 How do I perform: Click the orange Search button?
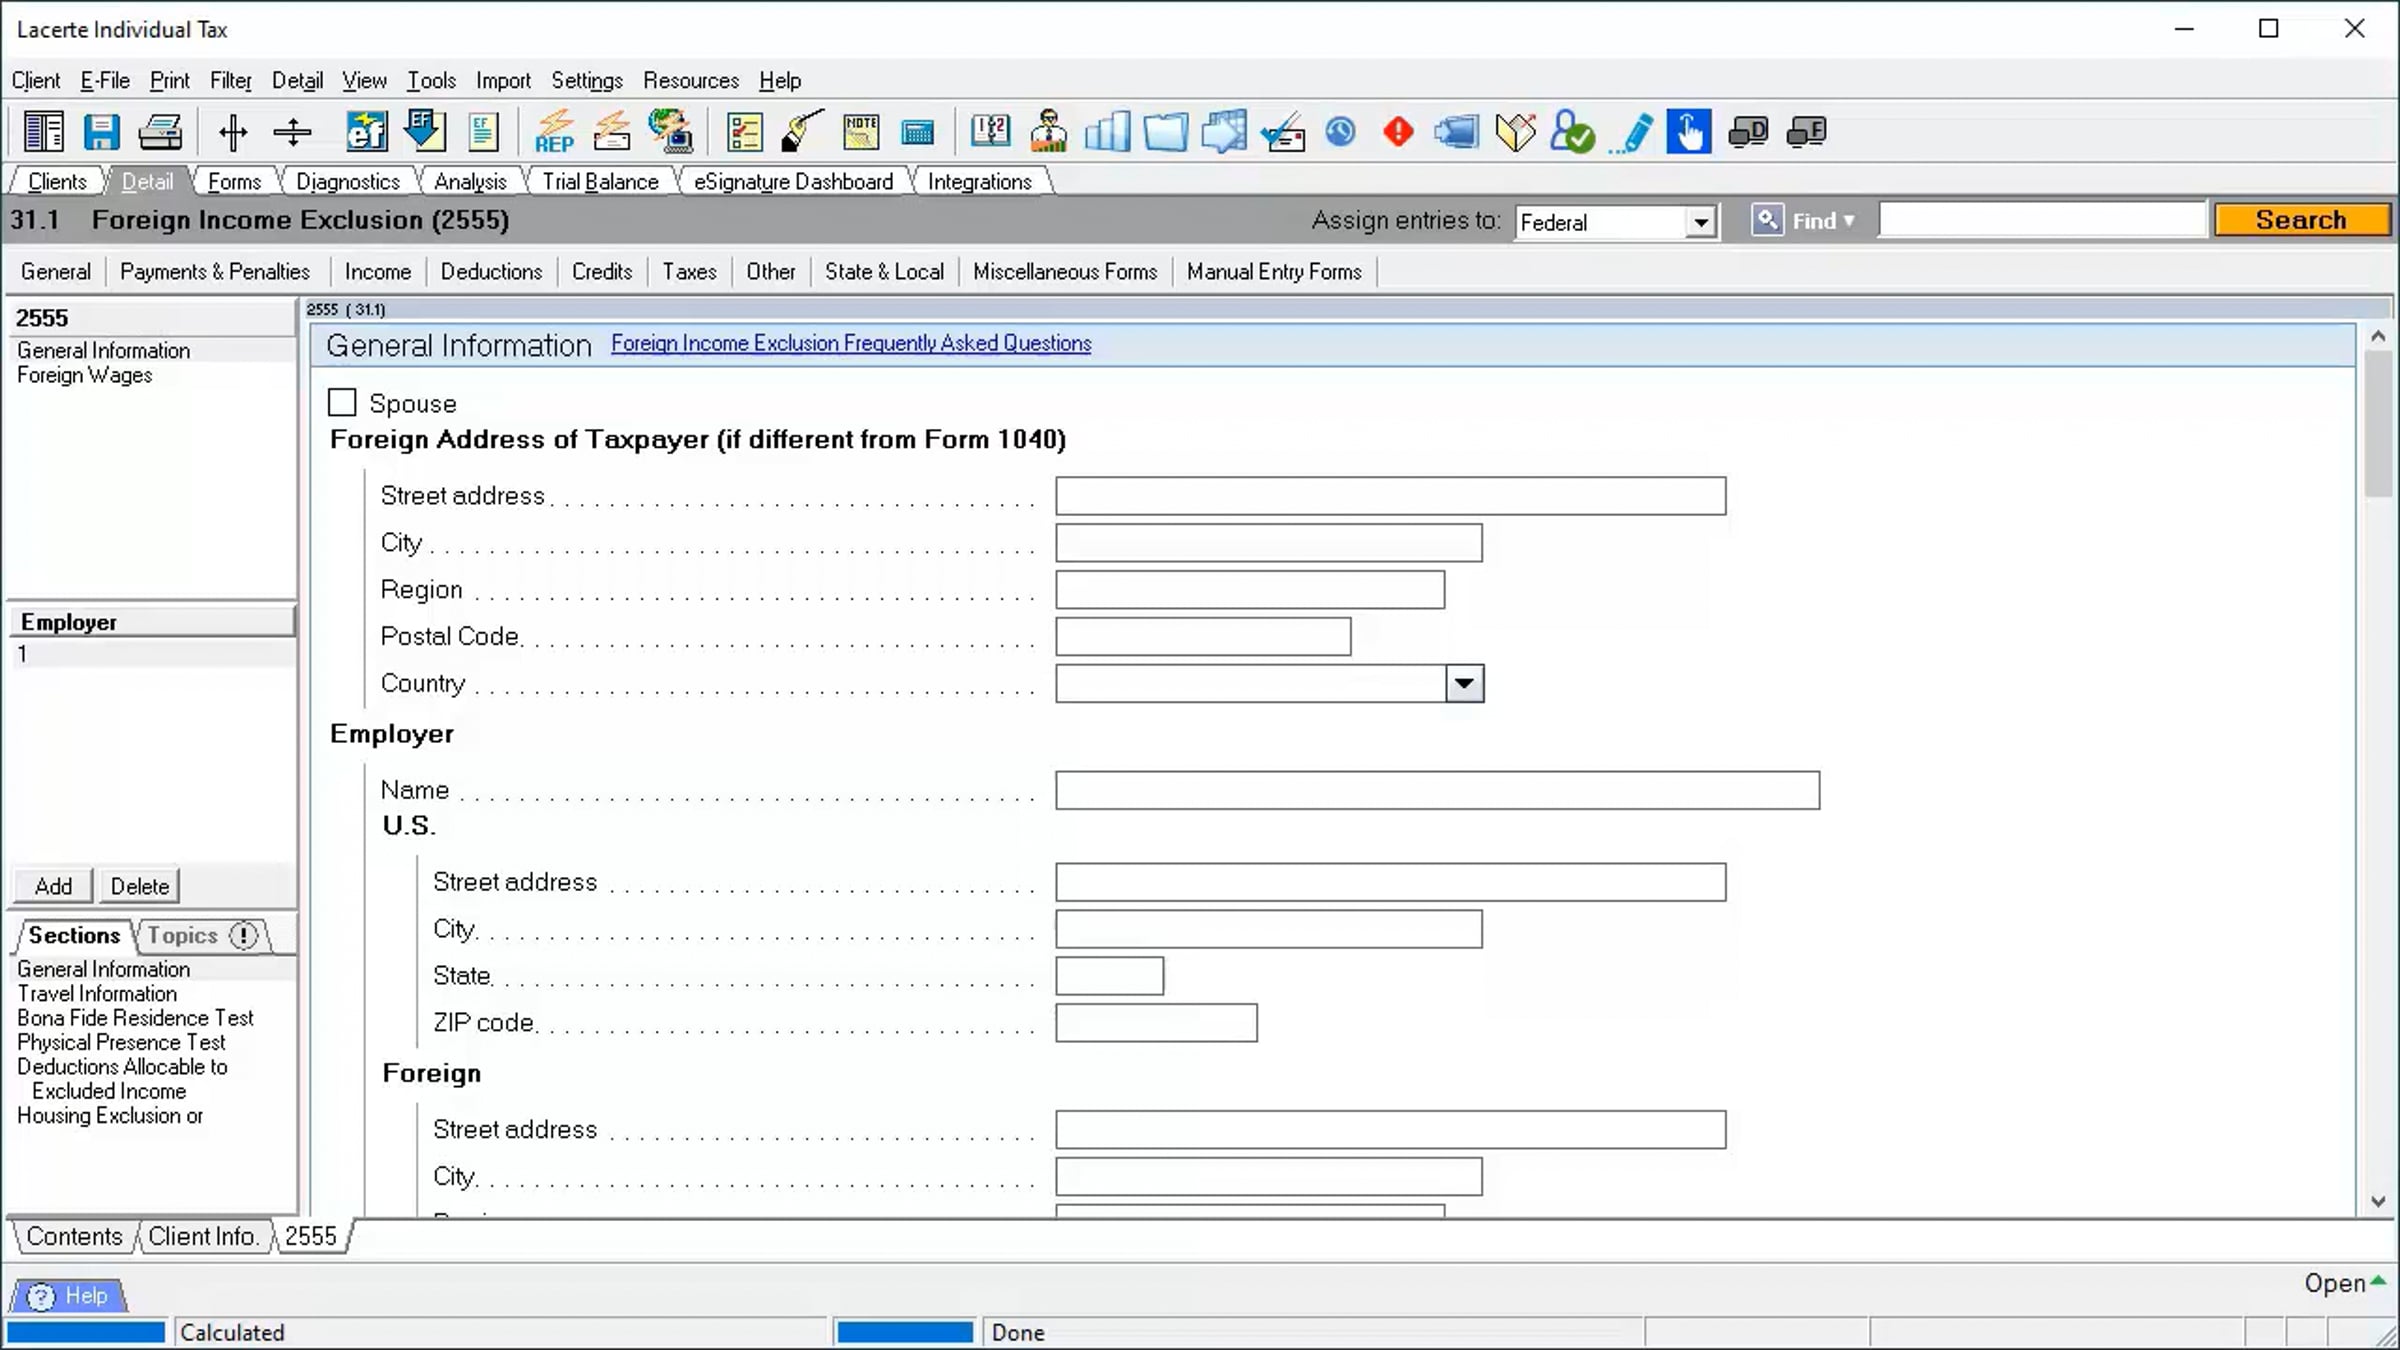2301,220
